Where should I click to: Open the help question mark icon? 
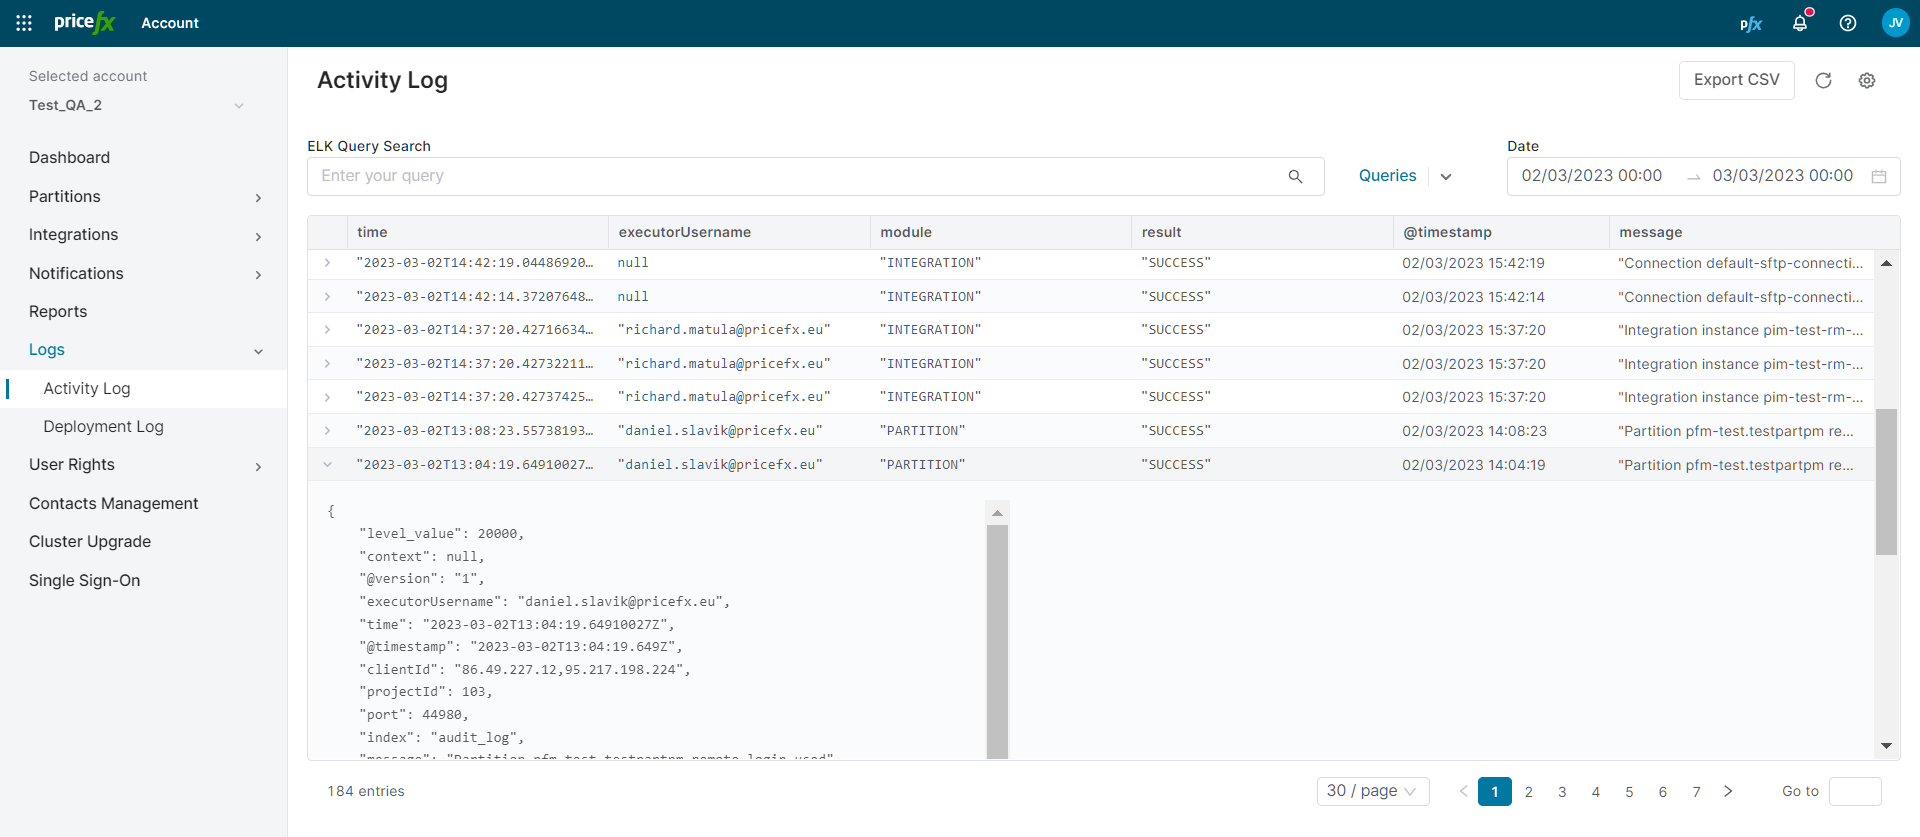(x=1848, y=23)
